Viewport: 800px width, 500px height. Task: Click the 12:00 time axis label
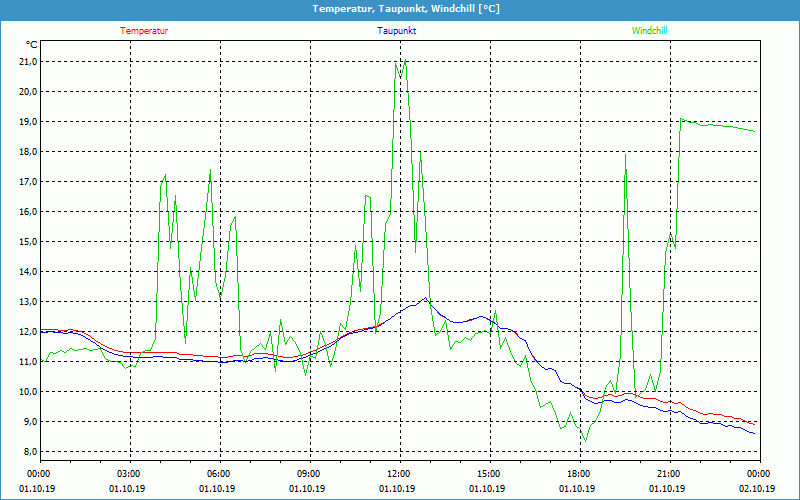(x=398, y=474)
